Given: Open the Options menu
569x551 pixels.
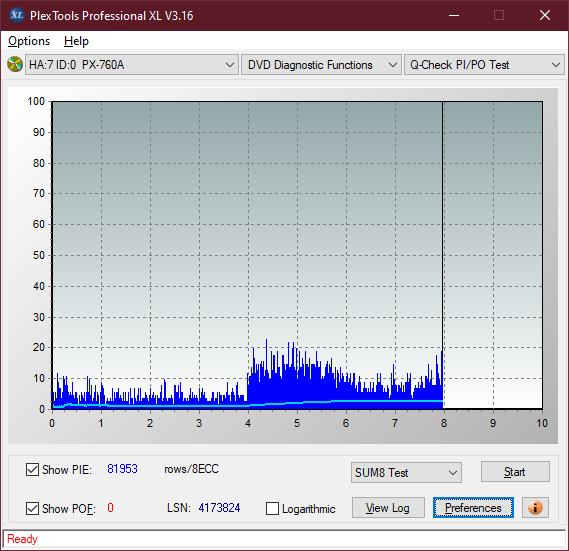Looking at the screenshot, I should point(29,41).
